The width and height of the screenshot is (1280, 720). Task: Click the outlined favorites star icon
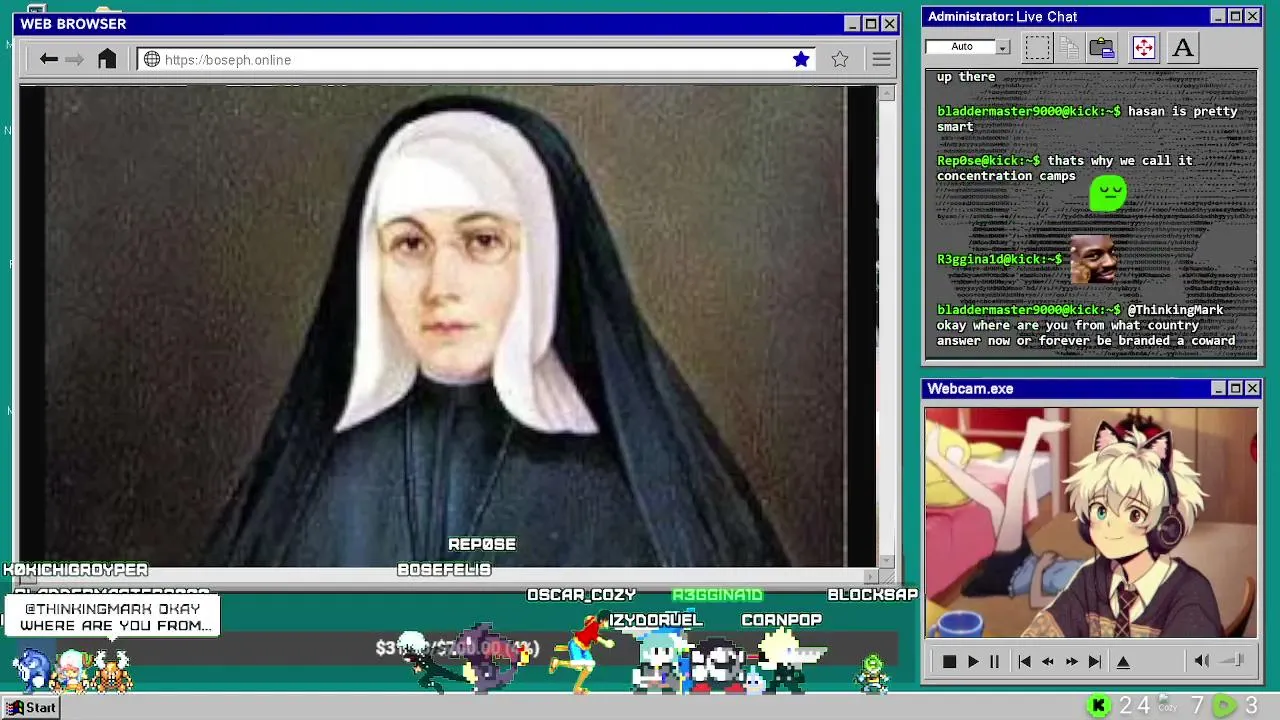click(840, 60)
